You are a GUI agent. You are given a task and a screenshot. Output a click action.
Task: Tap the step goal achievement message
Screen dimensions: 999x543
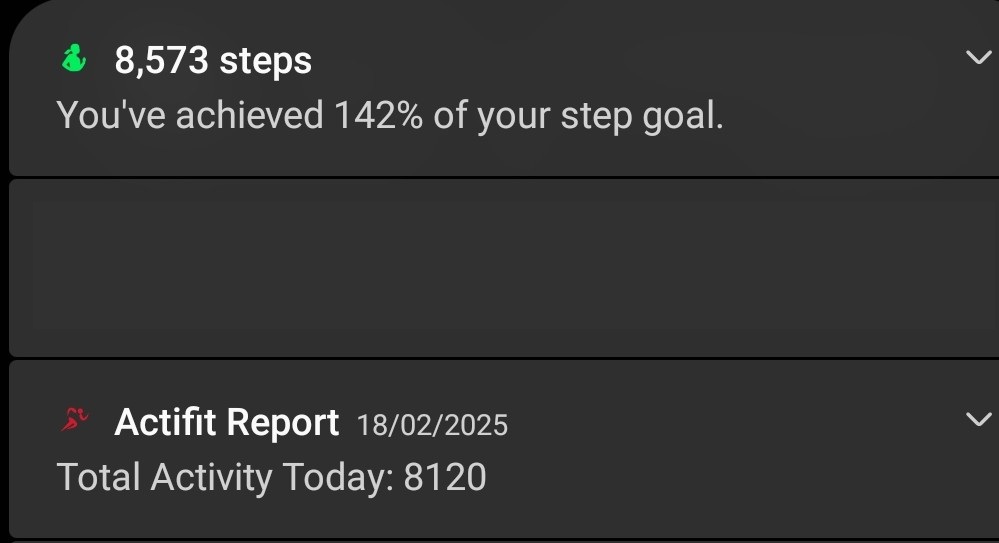pyautogui.click(x=390, y=116)
